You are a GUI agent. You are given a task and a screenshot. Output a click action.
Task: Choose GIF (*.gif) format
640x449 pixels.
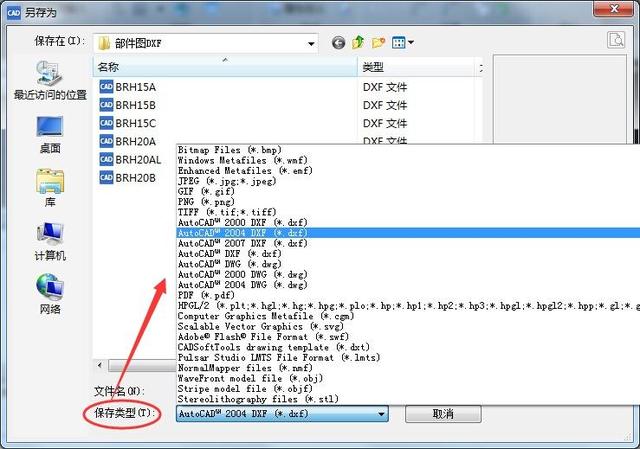pyautogui.click(x=408, y=191)
